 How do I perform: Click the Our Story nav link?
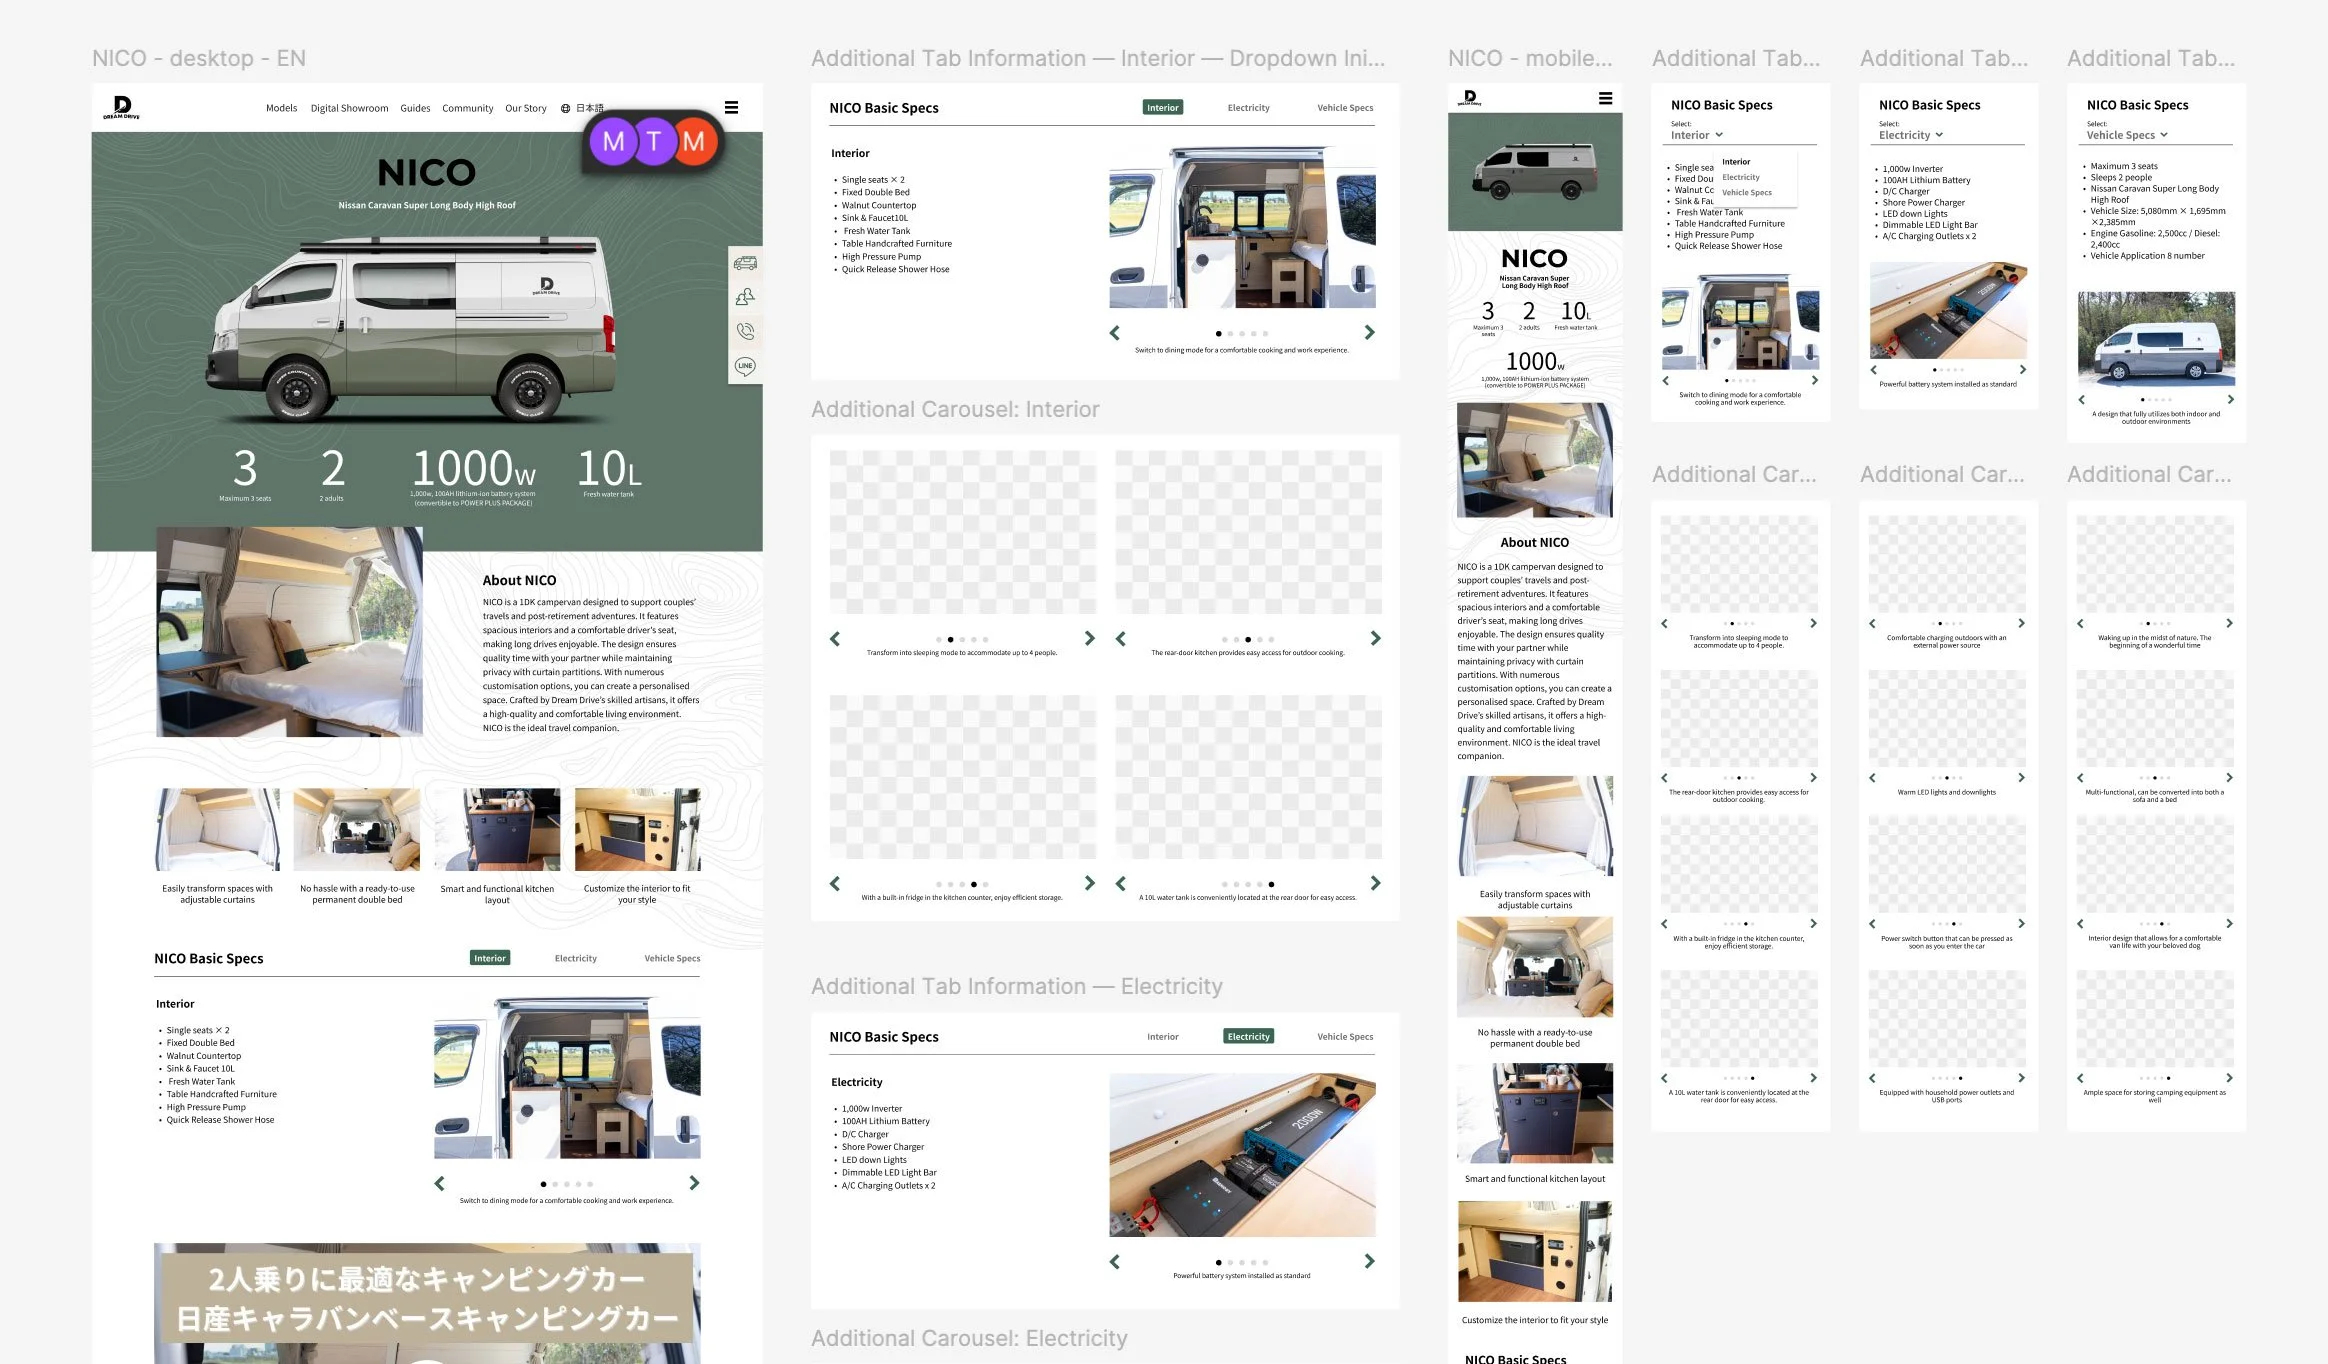point(525,108)
